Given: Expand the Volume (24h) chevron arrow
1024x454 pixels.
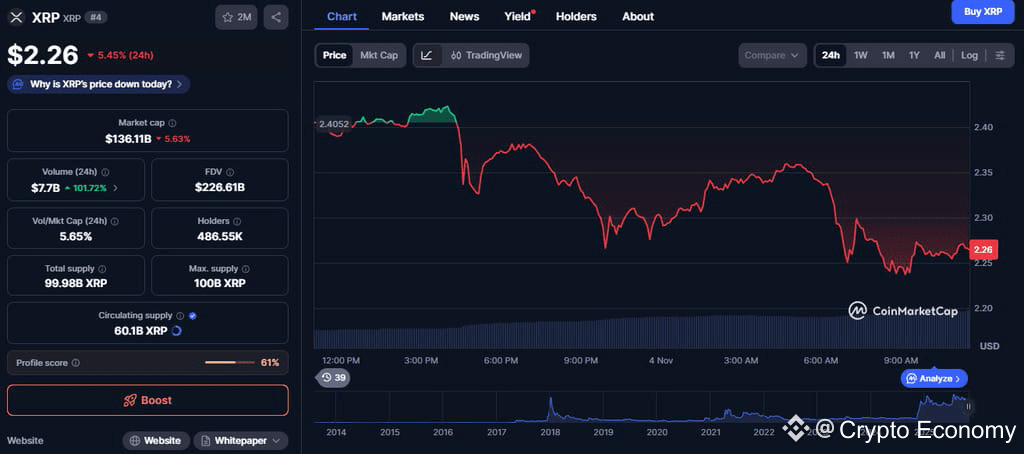Looking at the screenshot, I should (x=115, y=188).
